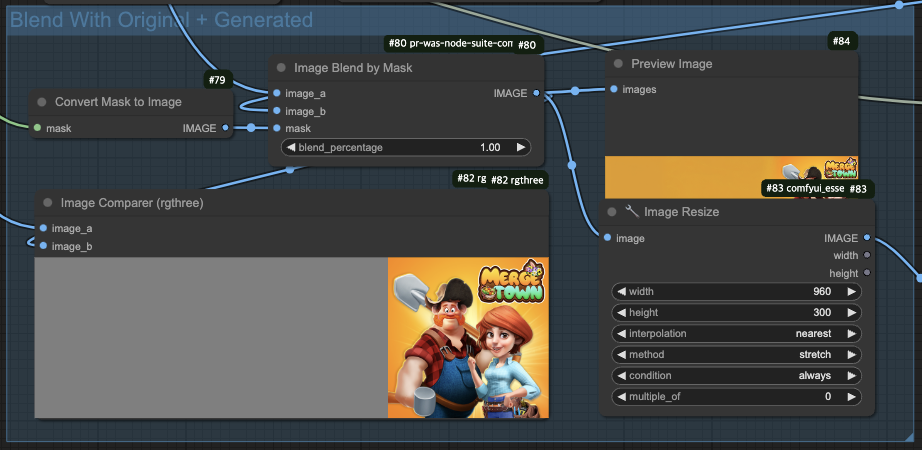Click the multiple_of 0 field

click(736, 396)
